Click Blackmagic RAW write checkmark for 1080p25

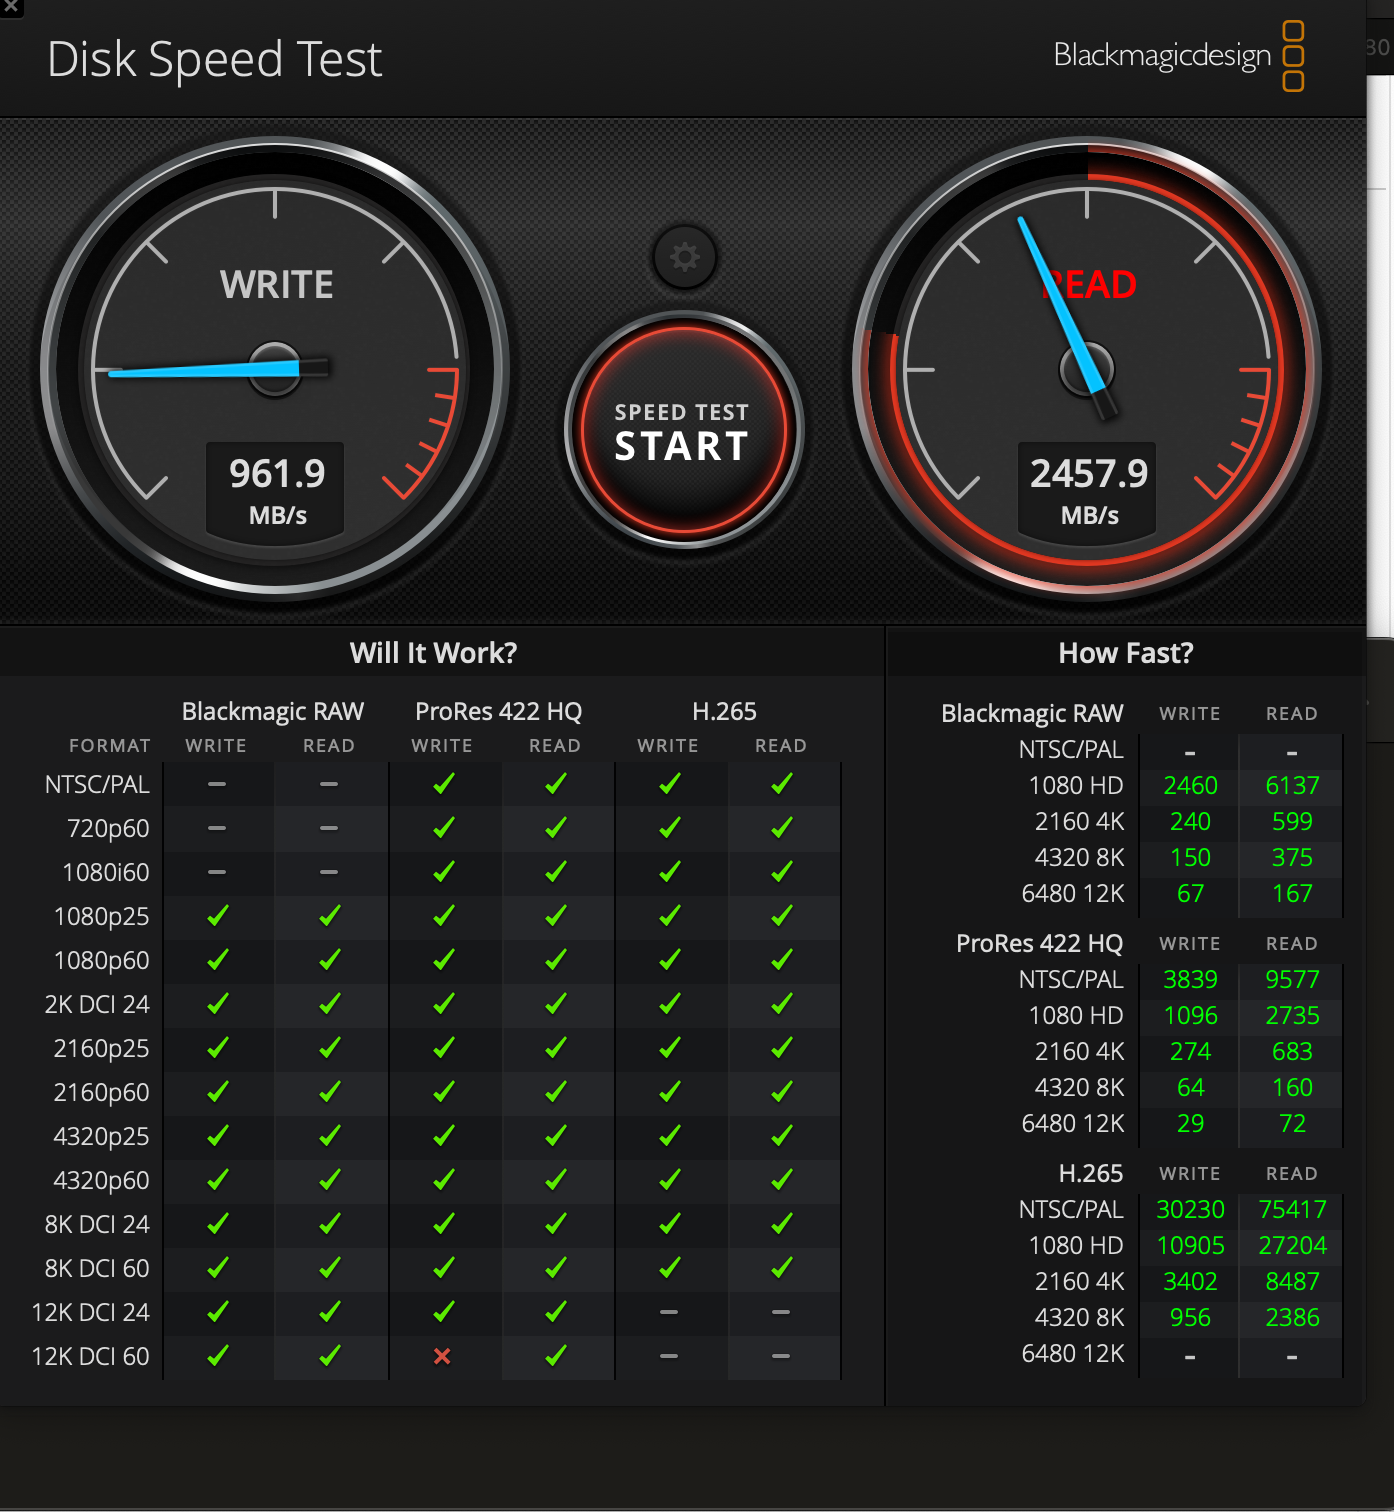217,915
